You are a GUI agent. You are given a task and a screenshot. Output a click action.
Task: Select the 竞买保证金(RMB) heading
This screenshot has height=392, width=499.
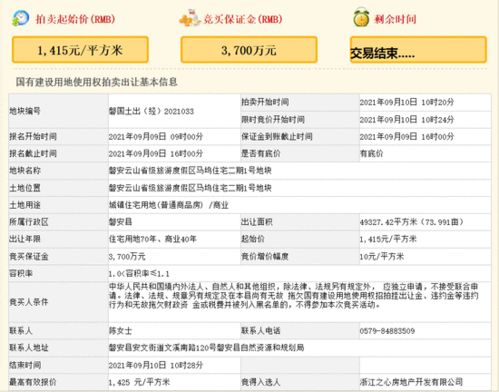click(x=243, y=19)
